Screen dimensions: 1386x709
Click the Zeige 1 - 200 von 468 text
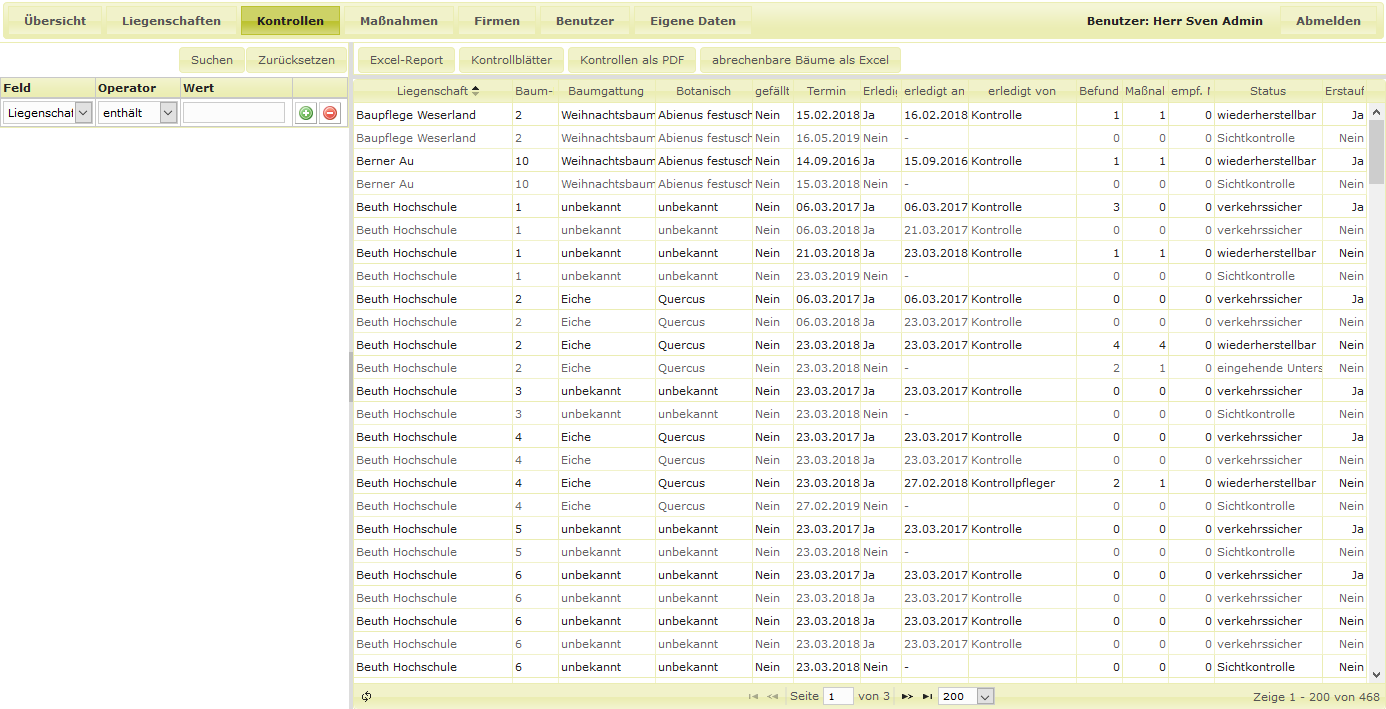pyautogui.click(x=1316, y=697)
